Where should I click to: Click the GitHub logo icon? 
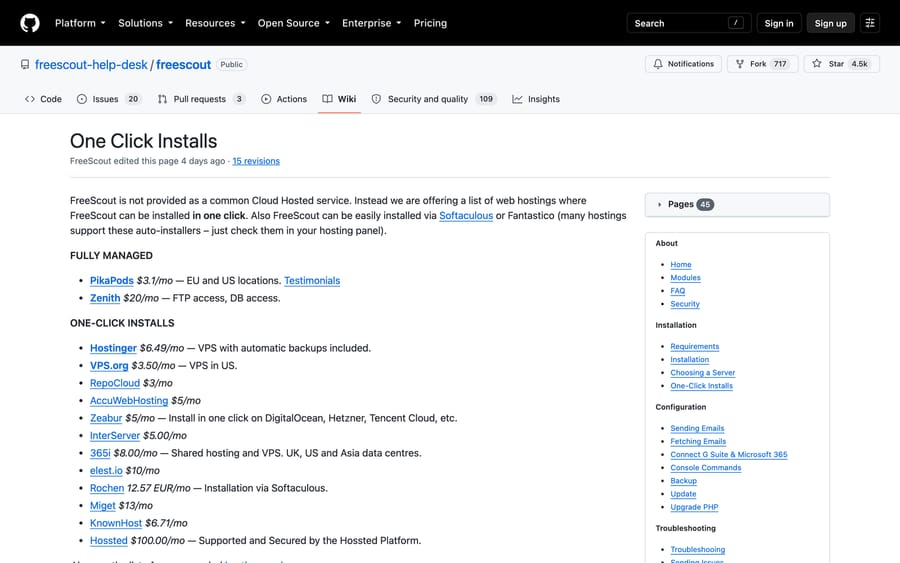tap(30, 23)
